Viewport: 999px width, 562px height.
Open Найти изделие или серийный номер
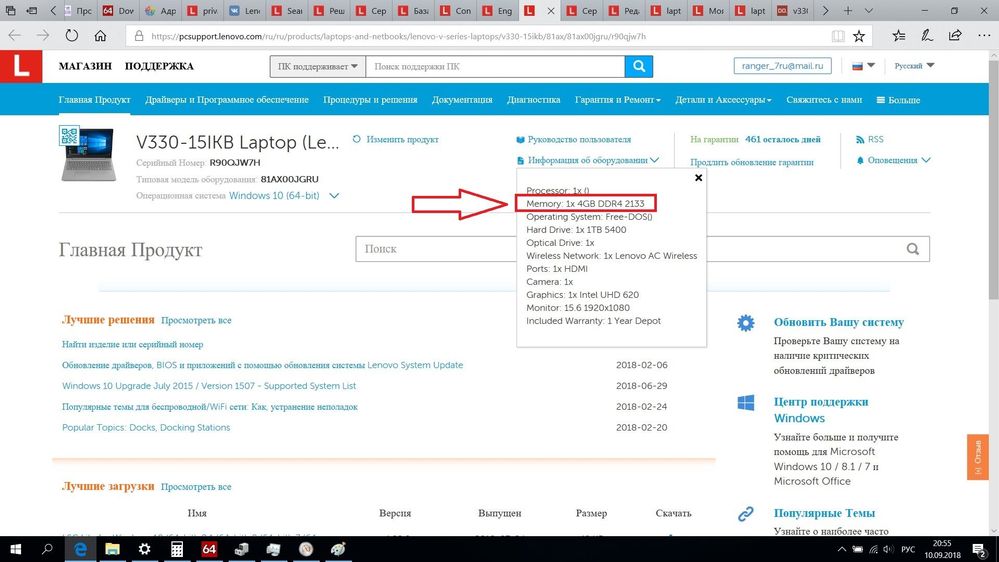click(x=133, y=344)
